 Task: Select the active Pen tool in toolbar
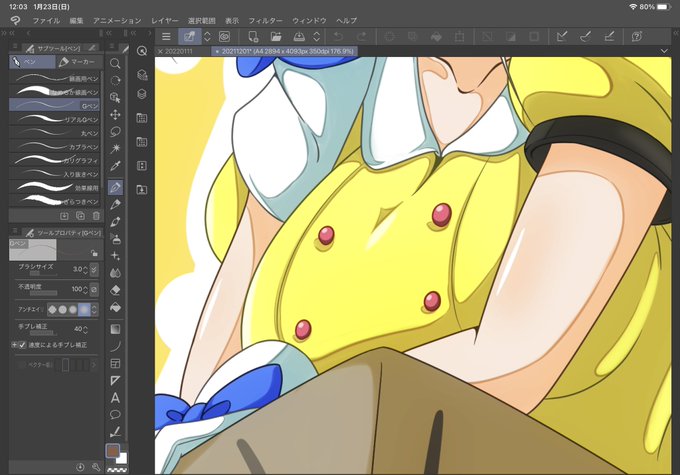(x=115, y=187)
